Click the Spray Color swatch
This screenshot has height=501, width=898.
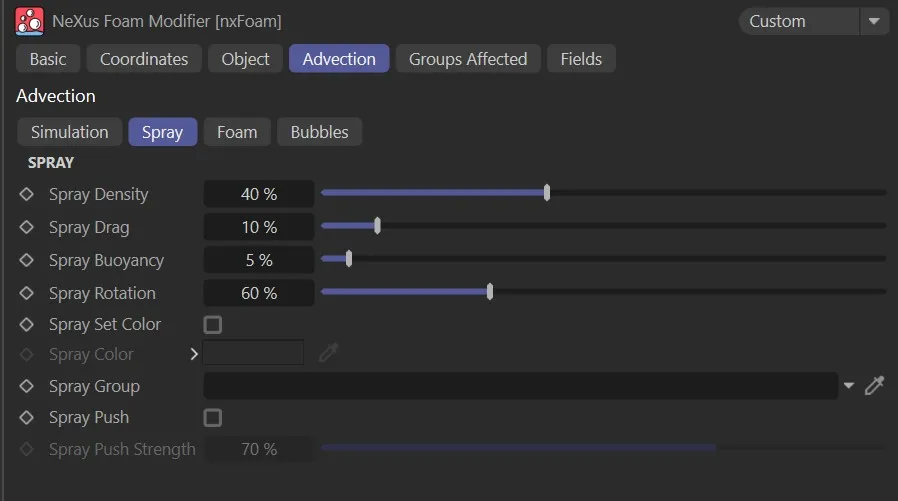(x=253, y=353)
